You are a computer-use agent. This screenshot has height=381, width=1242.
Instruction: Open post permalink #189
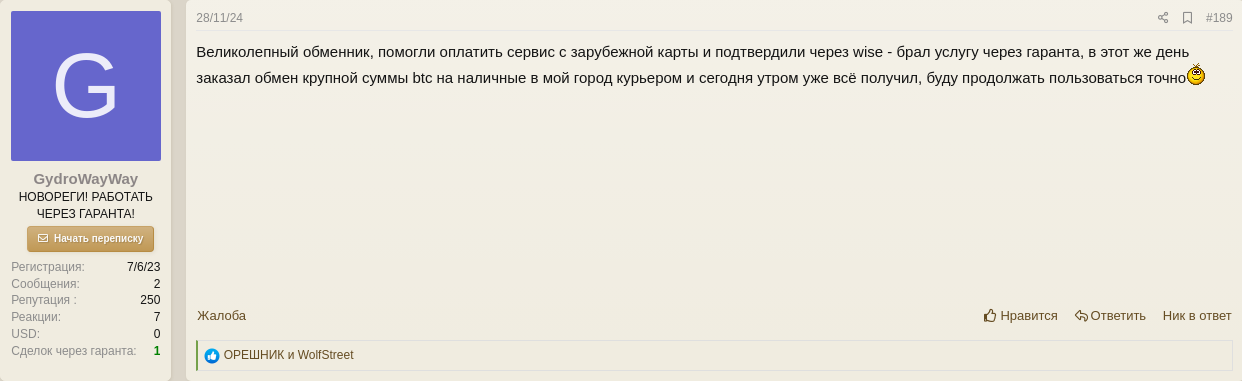coord(1219,18)
